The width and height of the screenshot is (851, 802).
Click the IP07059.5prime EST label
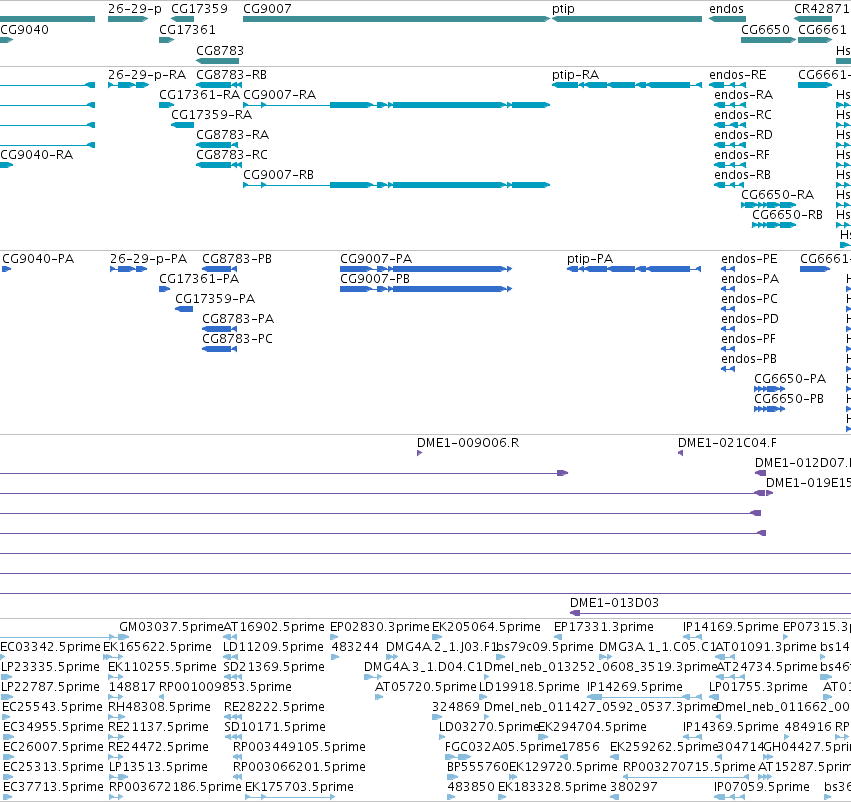(761, 787)
